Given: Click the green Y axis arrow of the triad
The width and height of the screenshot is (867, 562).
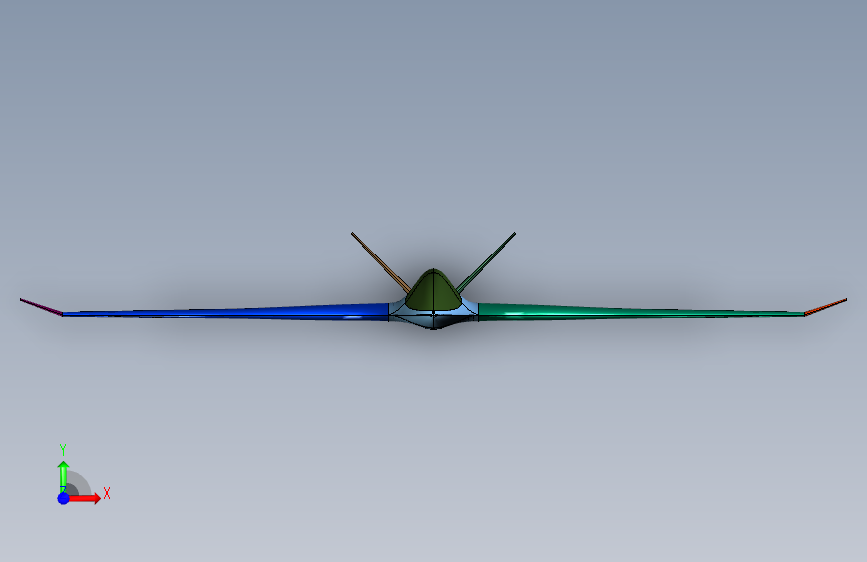Looking at the screenshot, I should click(64, 475).
